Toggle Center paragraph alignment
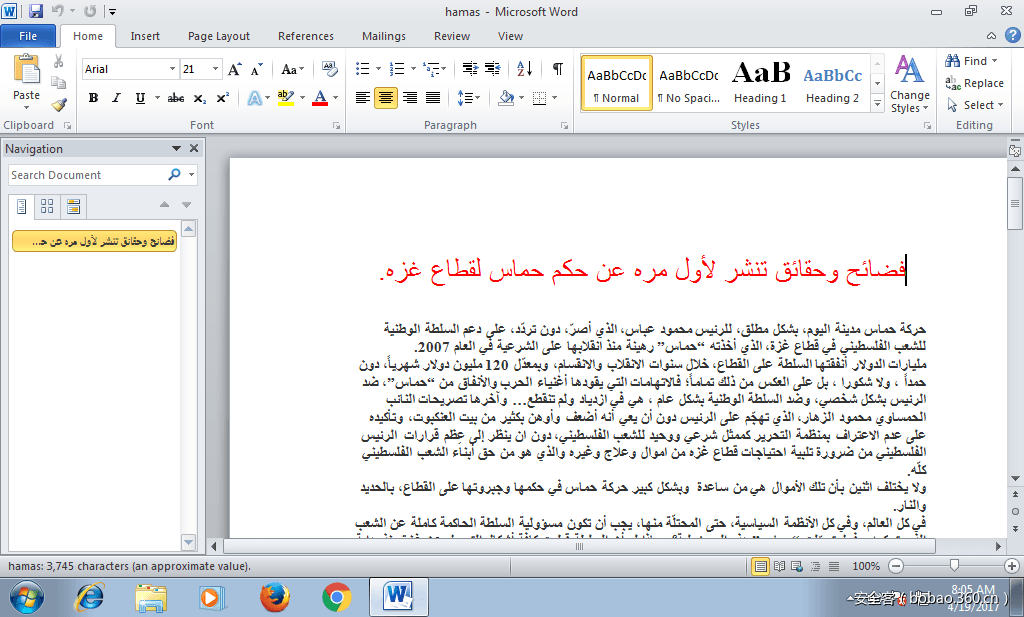 click(x=385, y=98)
